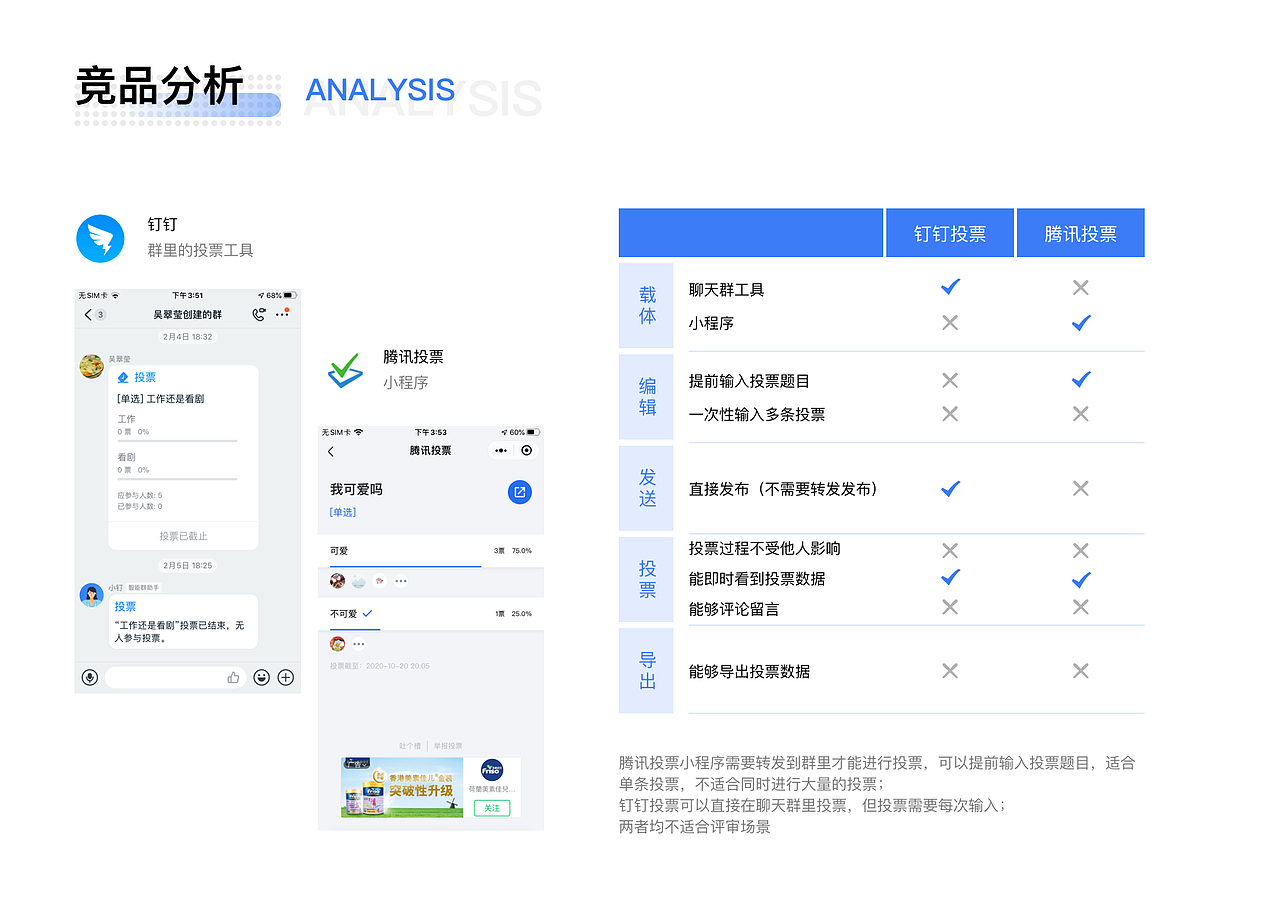This screenshot has width=1280, height=905.
Task: Tap 吴翠莹's food avatar in the chat
Action: (92, 366)
